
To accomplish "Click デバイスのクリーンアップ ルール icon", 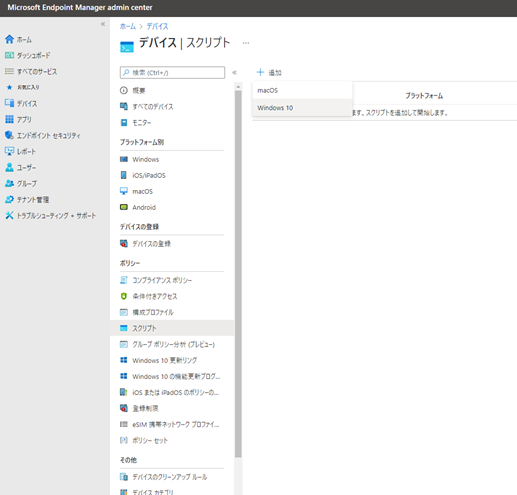I will [x=124, y=477].
